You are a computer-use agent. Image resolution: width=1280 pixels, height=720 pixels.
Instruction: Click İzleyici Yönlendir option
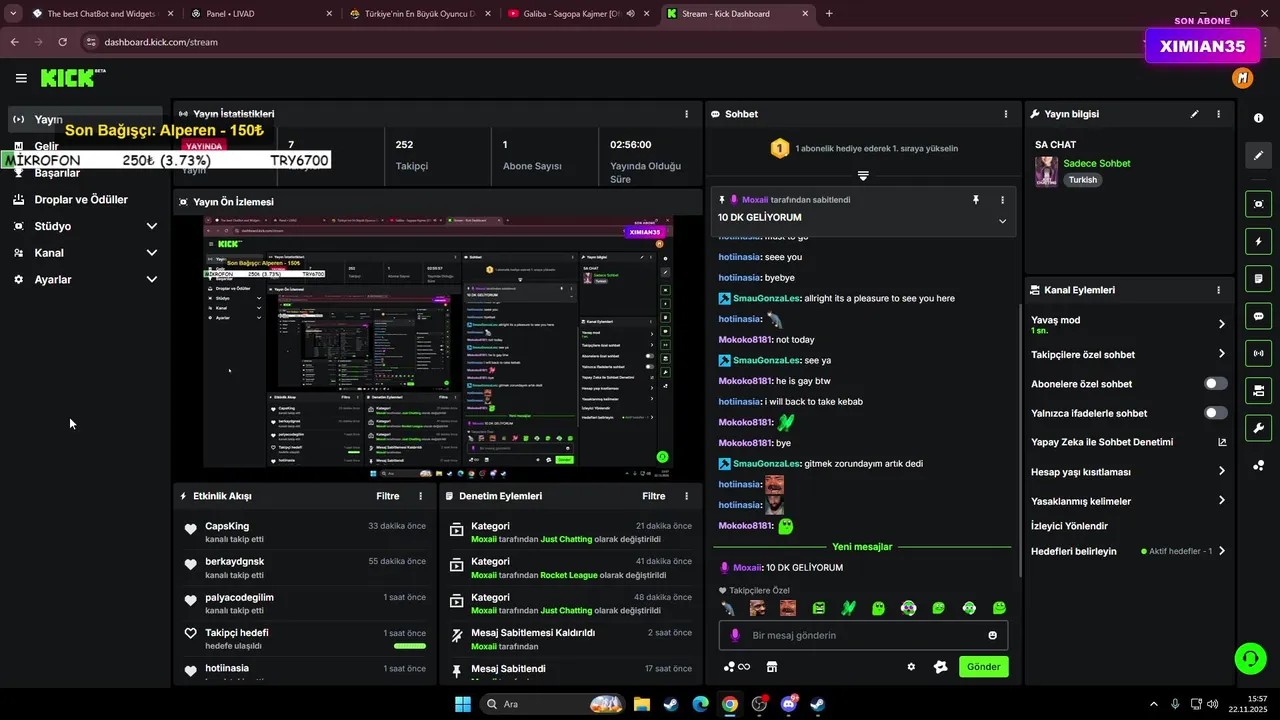click(x=1069, y=526)
